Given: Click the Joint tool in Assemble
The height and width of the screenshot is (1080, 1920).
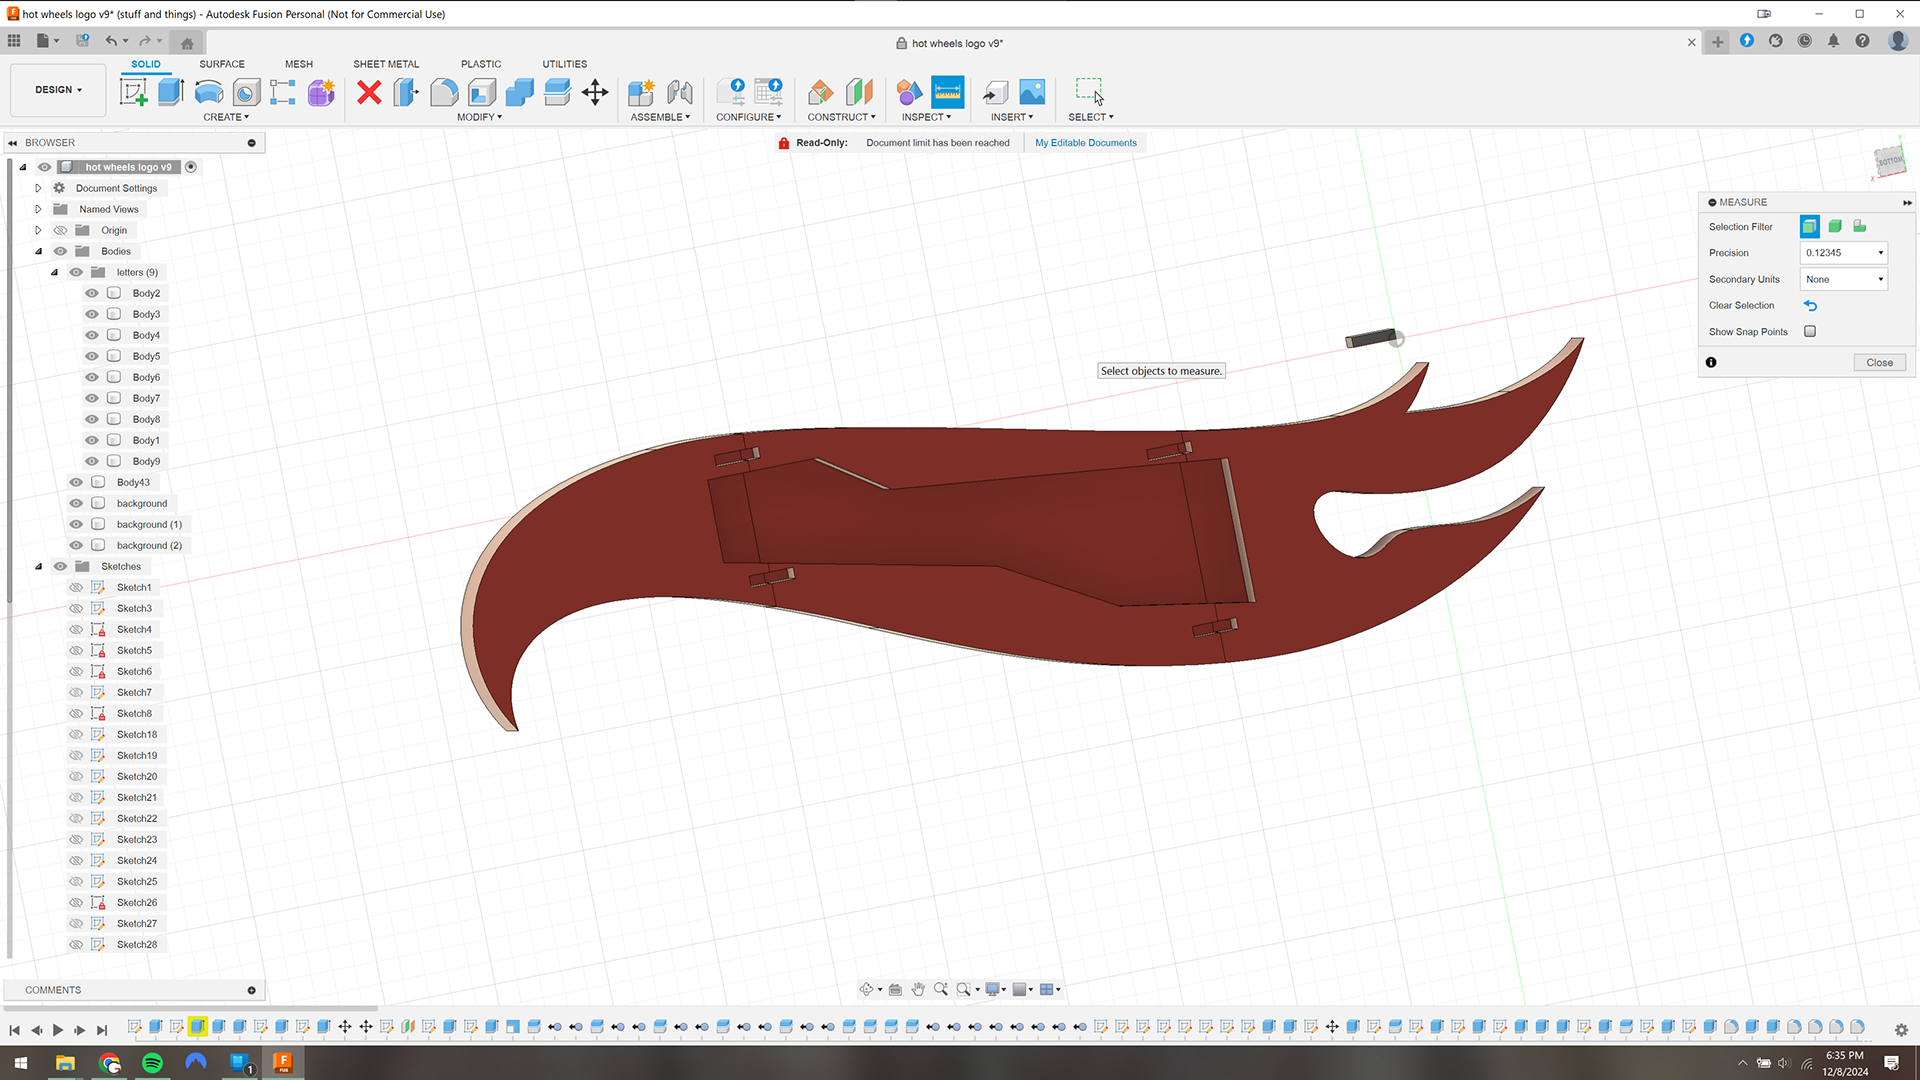Looking at the screenshot, I should click(680, 92).
